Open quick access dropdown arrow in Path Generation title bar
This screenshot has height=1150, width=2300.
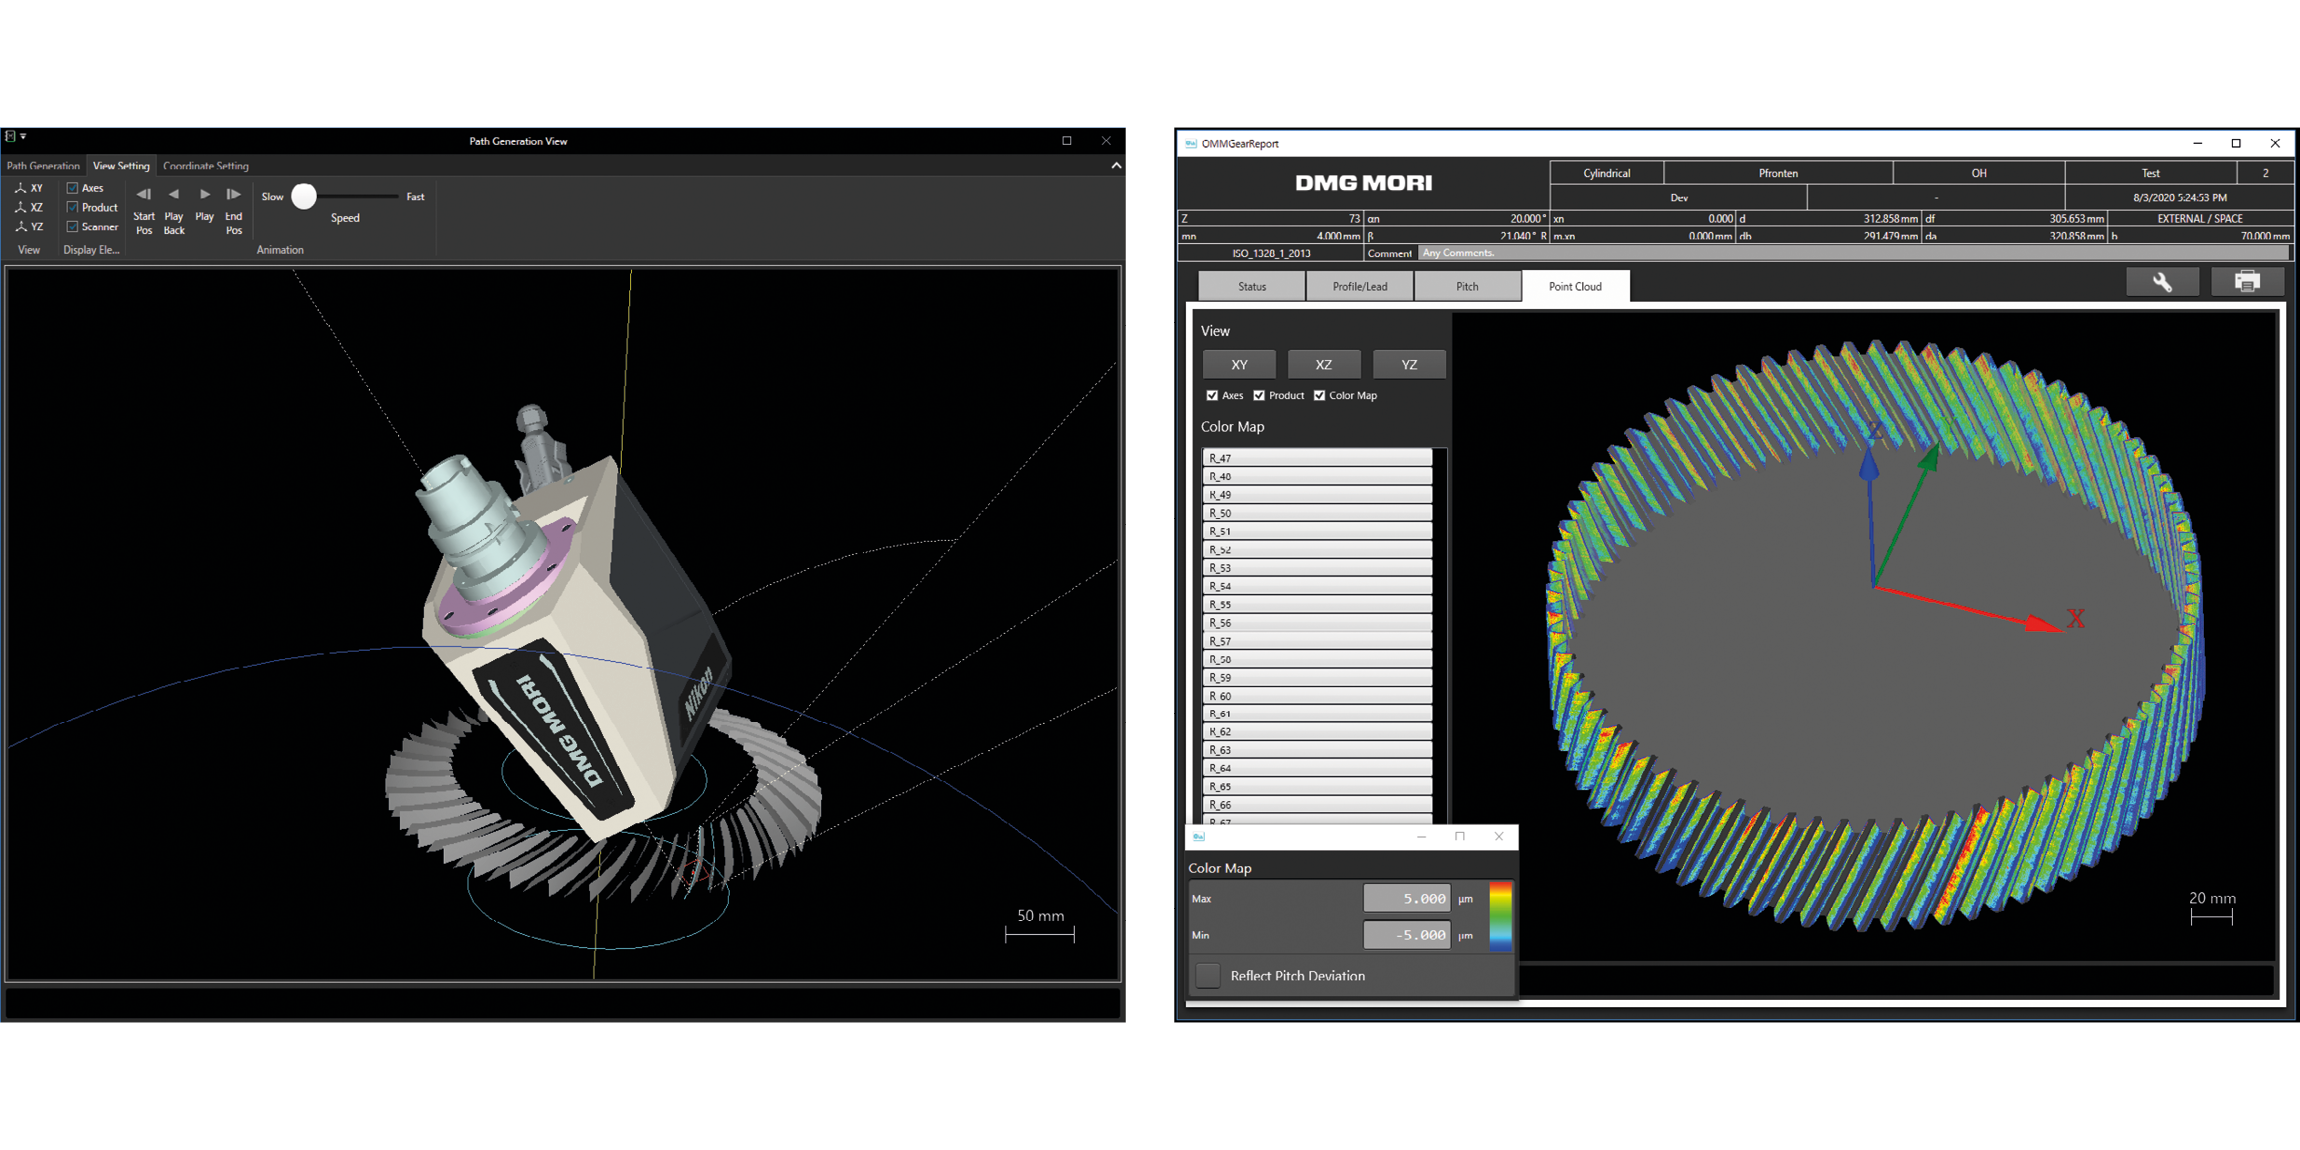click(23, 136)
